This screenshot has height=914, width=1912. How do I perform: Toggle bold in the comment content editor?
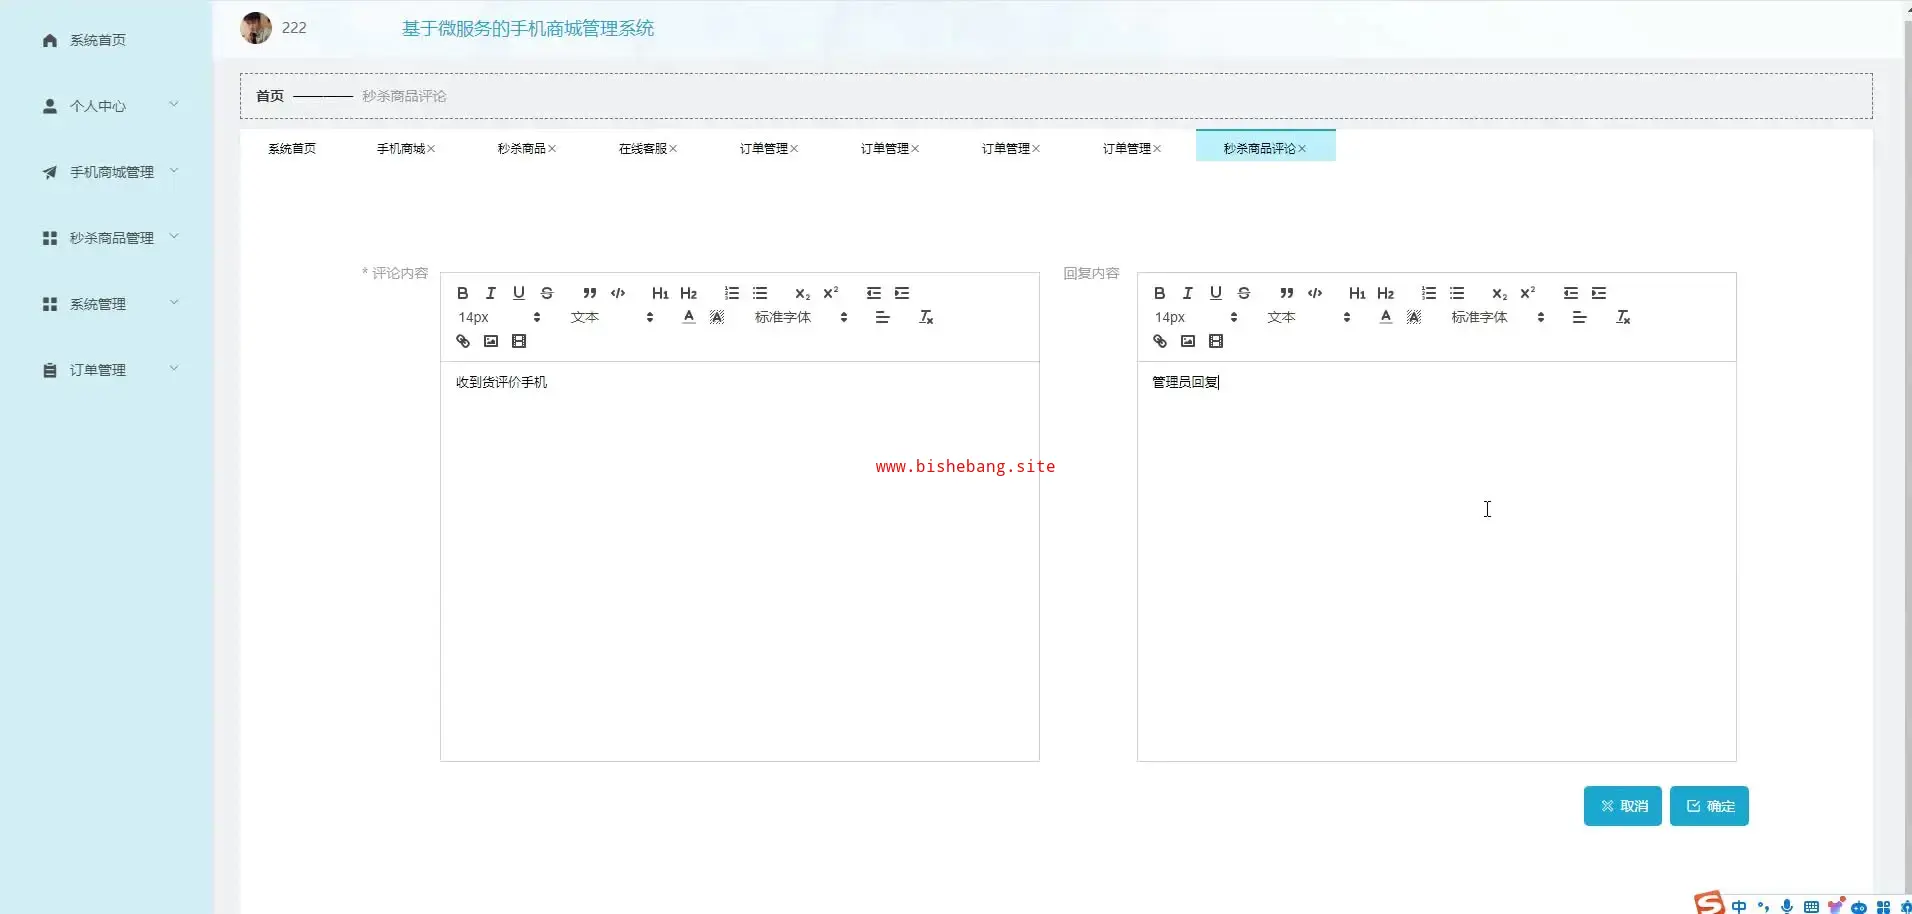point(462,293)
